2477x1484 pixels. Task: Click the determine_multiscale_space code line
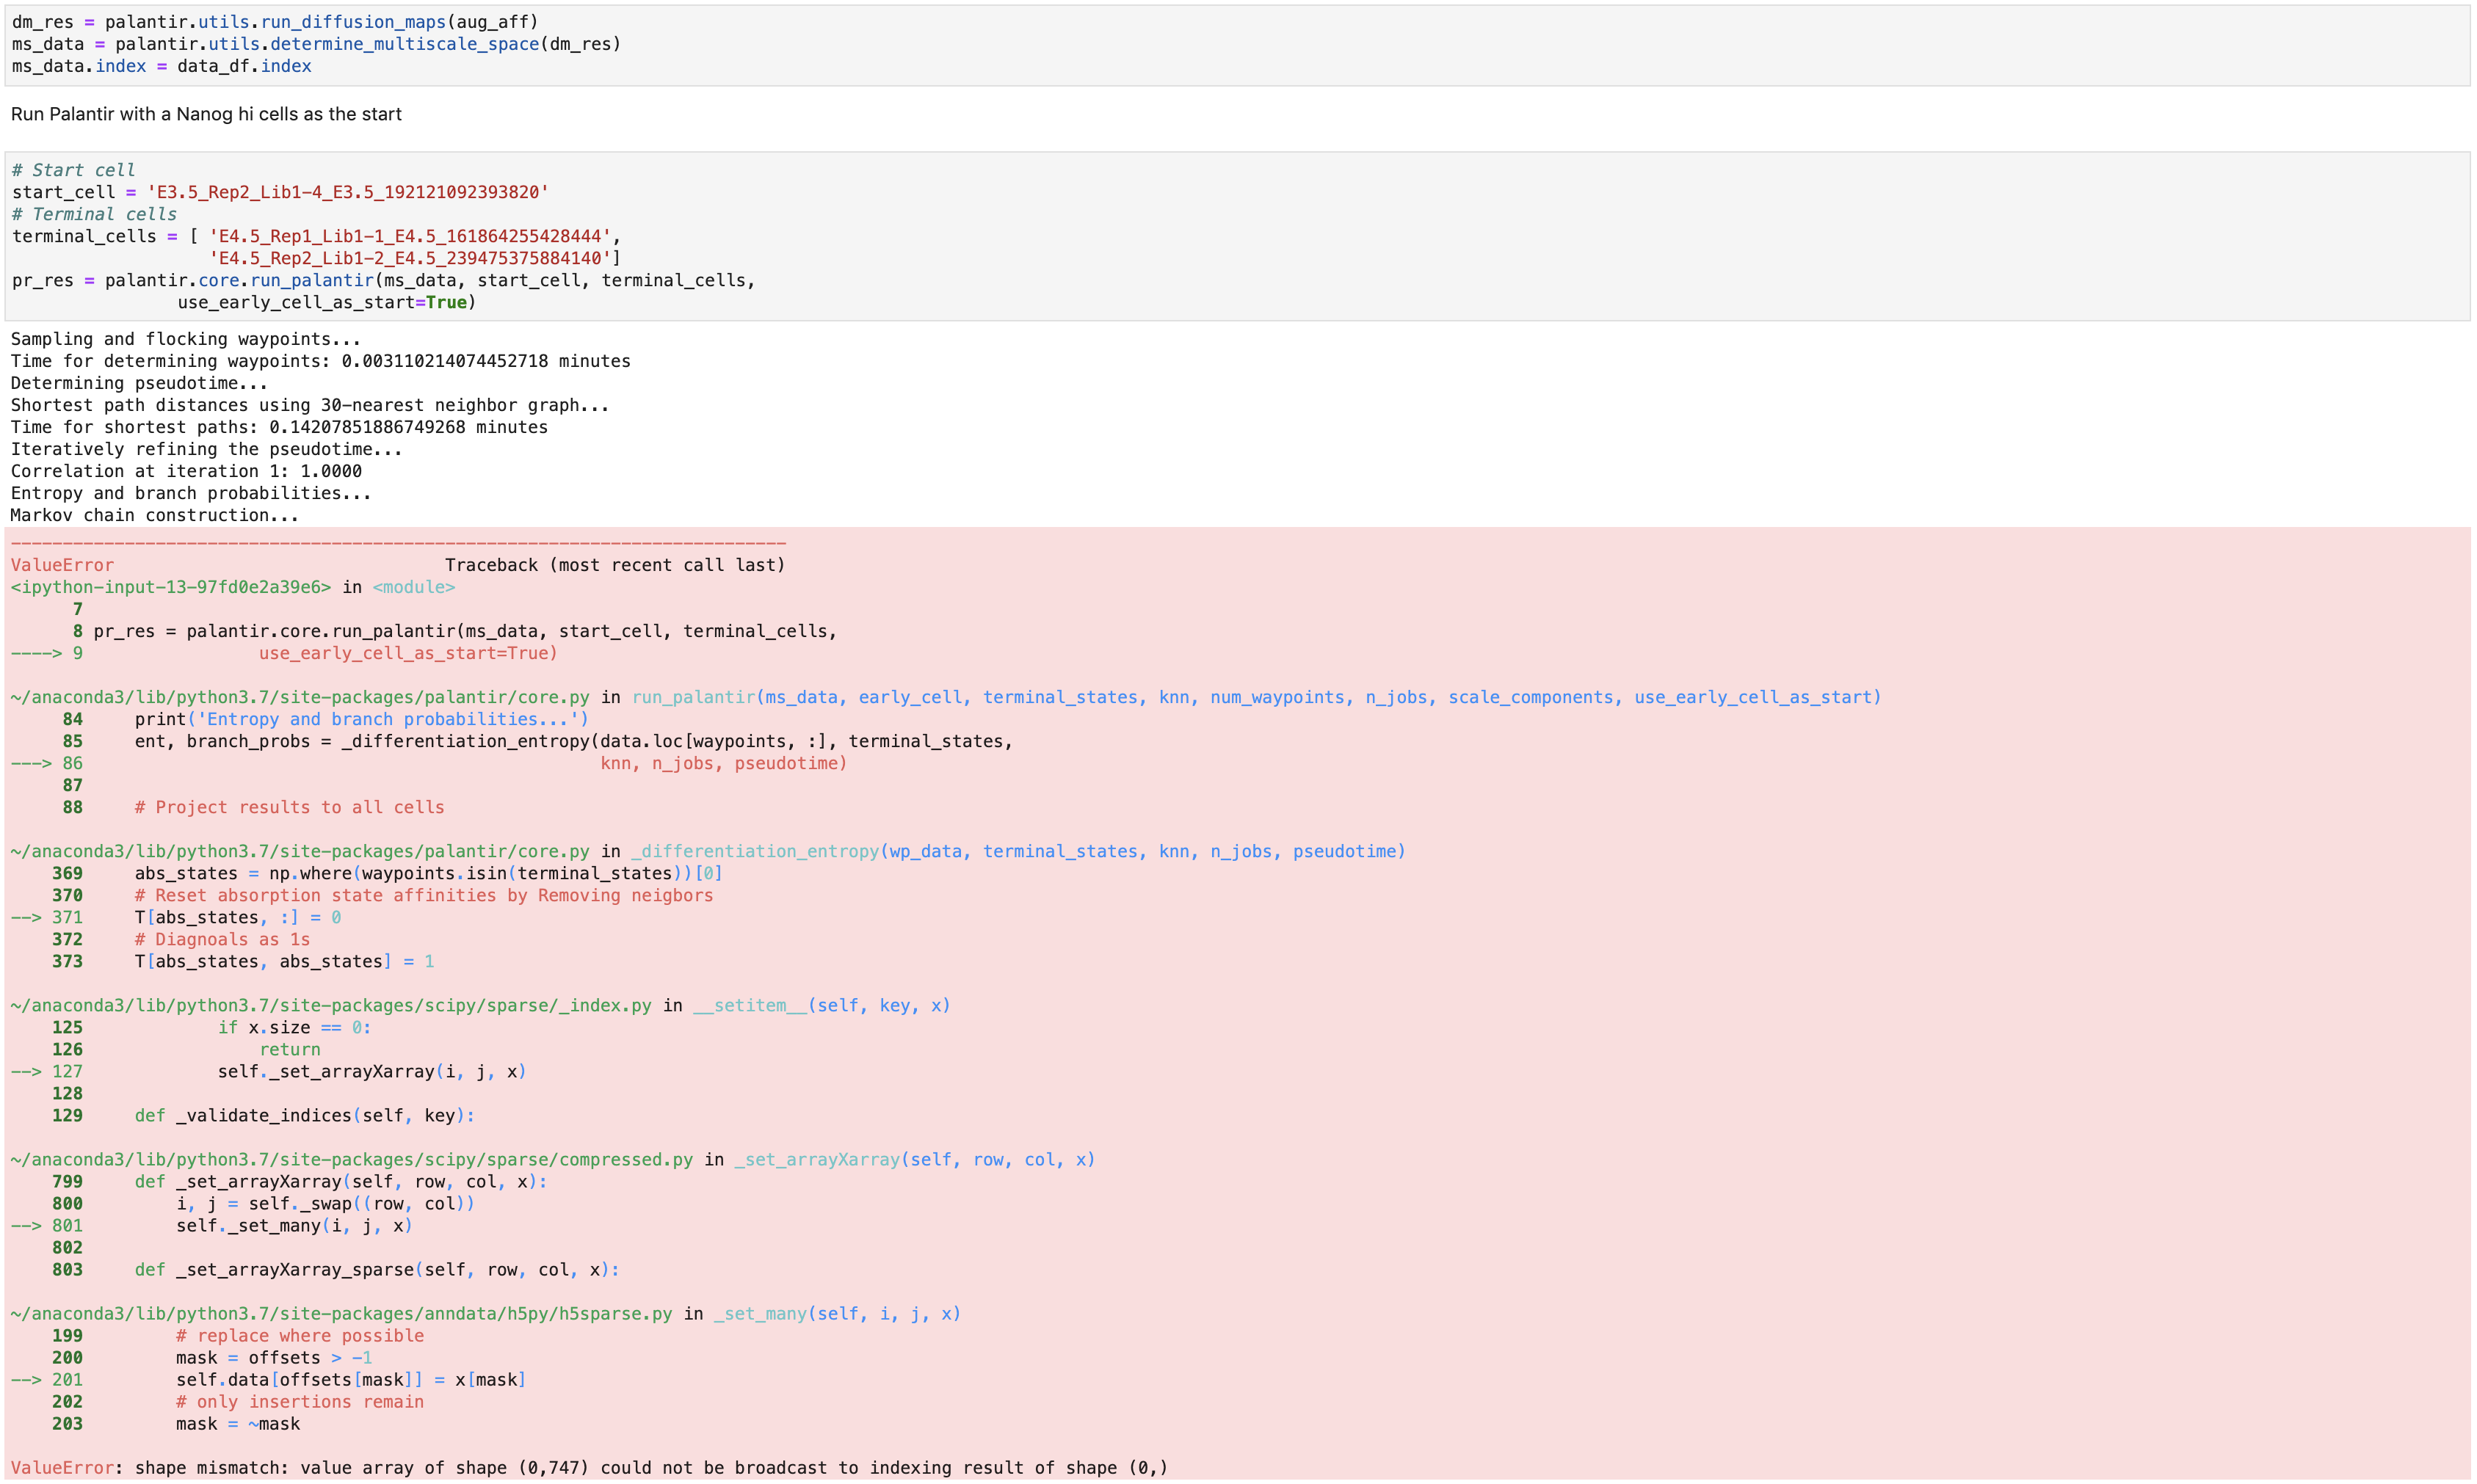pyautogui.click(x=316, y=44)
